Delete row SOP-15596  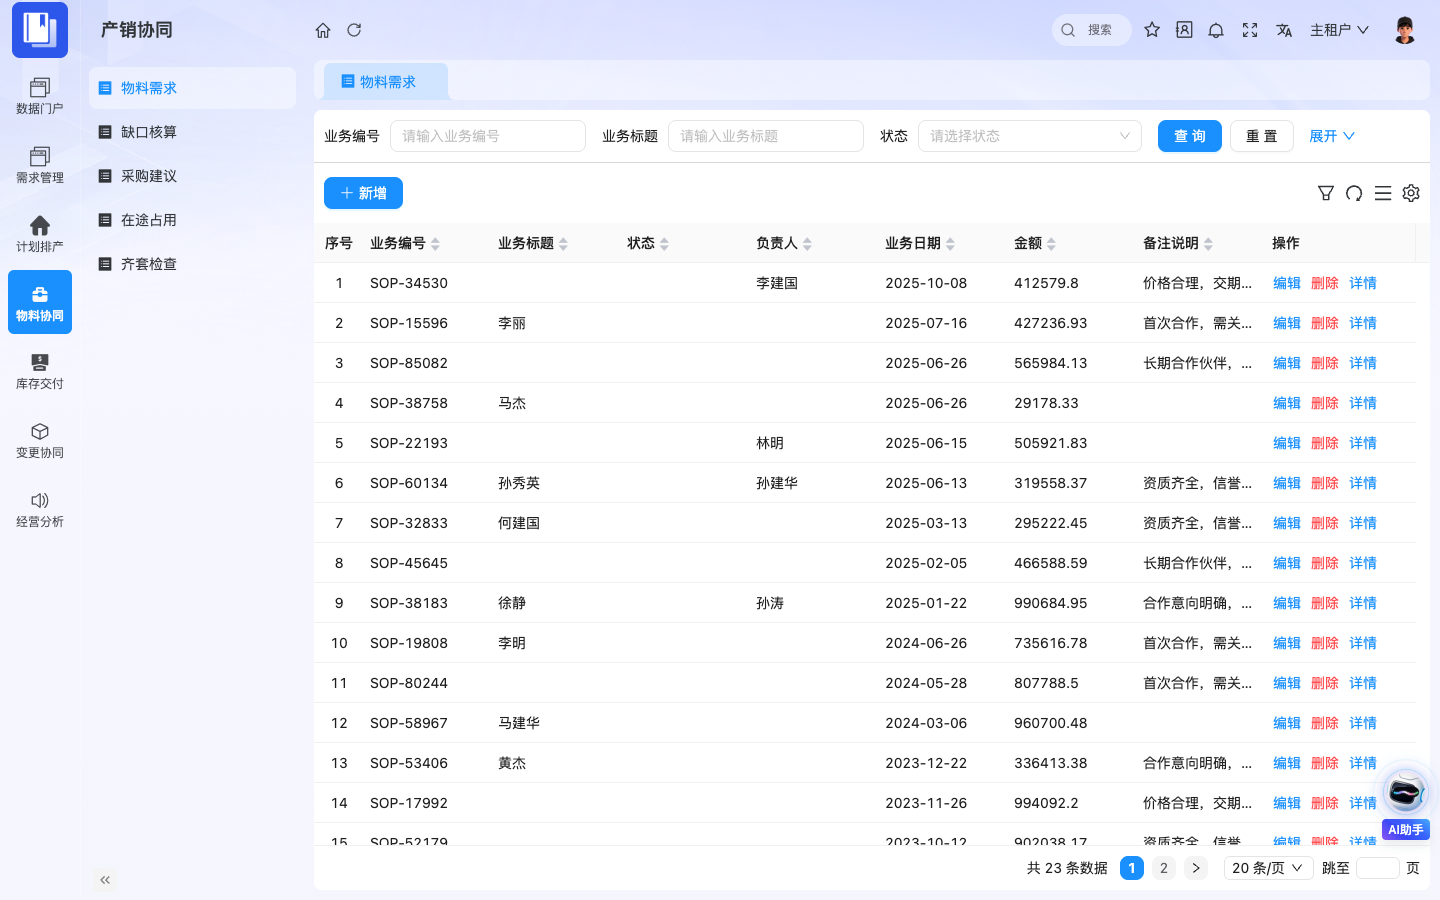tap(1325, 323)
